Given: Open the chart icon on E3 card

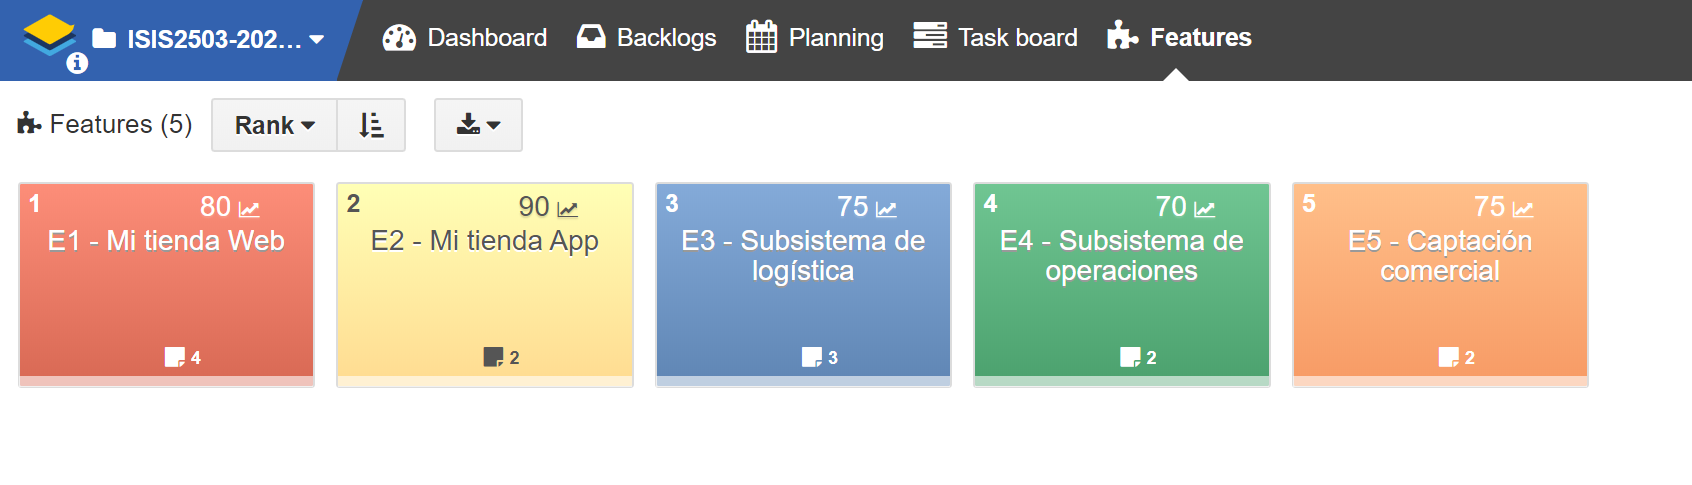Looking at the screenshot, I should (886, 209).
